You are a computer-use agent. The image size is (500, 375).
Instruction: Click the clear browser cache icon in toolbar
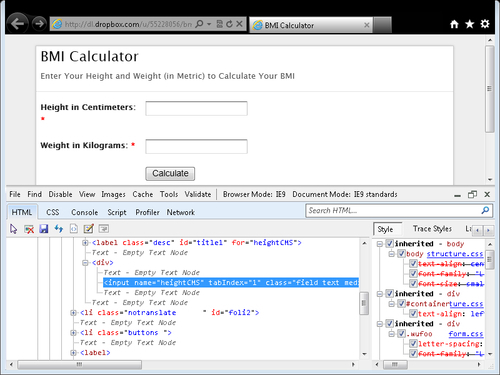coord(29,229)
